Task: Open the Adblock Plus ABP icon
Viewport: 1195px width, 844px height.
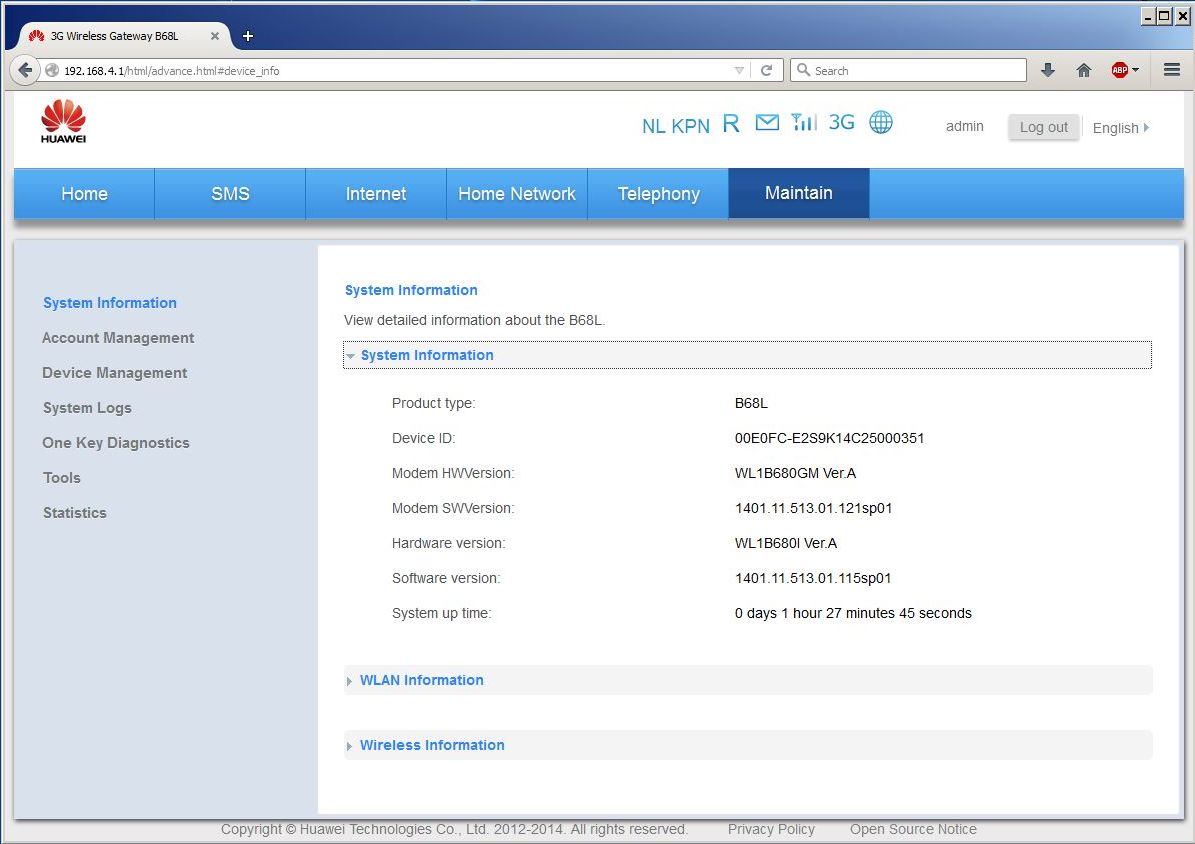Action: click(x=1120, y=70)
